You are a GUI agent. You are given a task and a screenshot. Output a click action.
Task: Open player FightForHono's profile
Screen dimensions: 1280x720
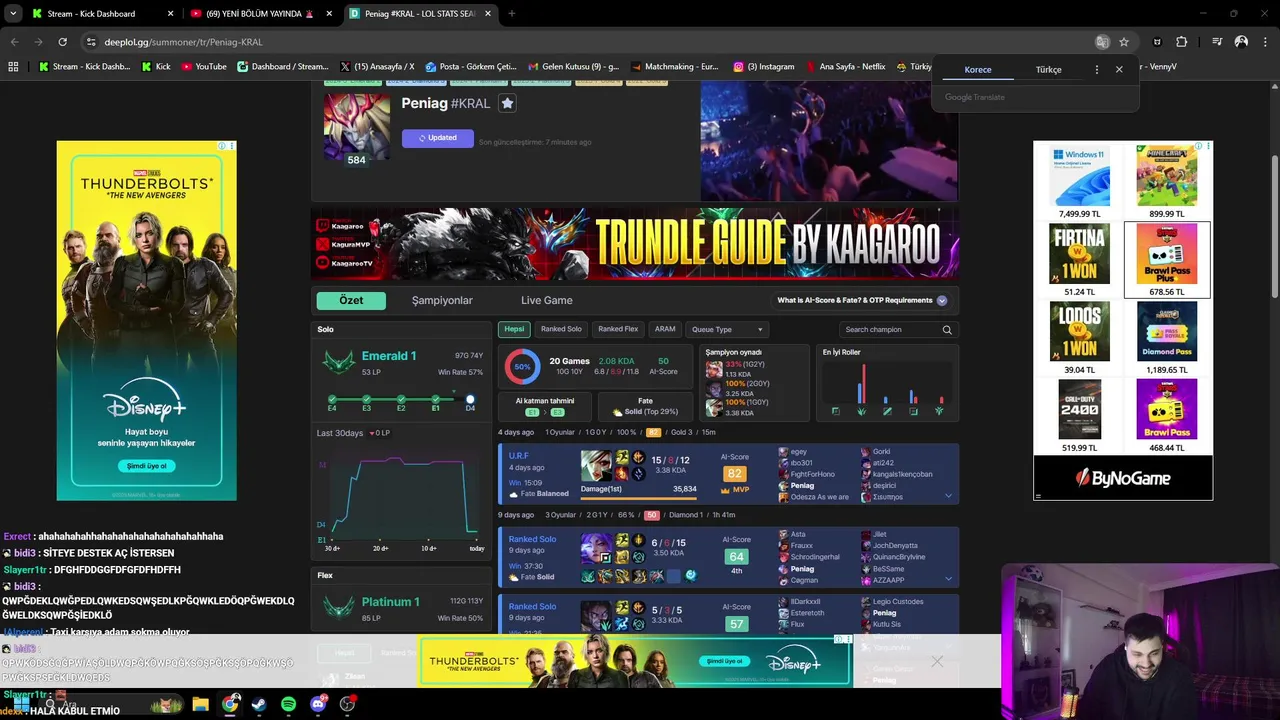point(812,474)
